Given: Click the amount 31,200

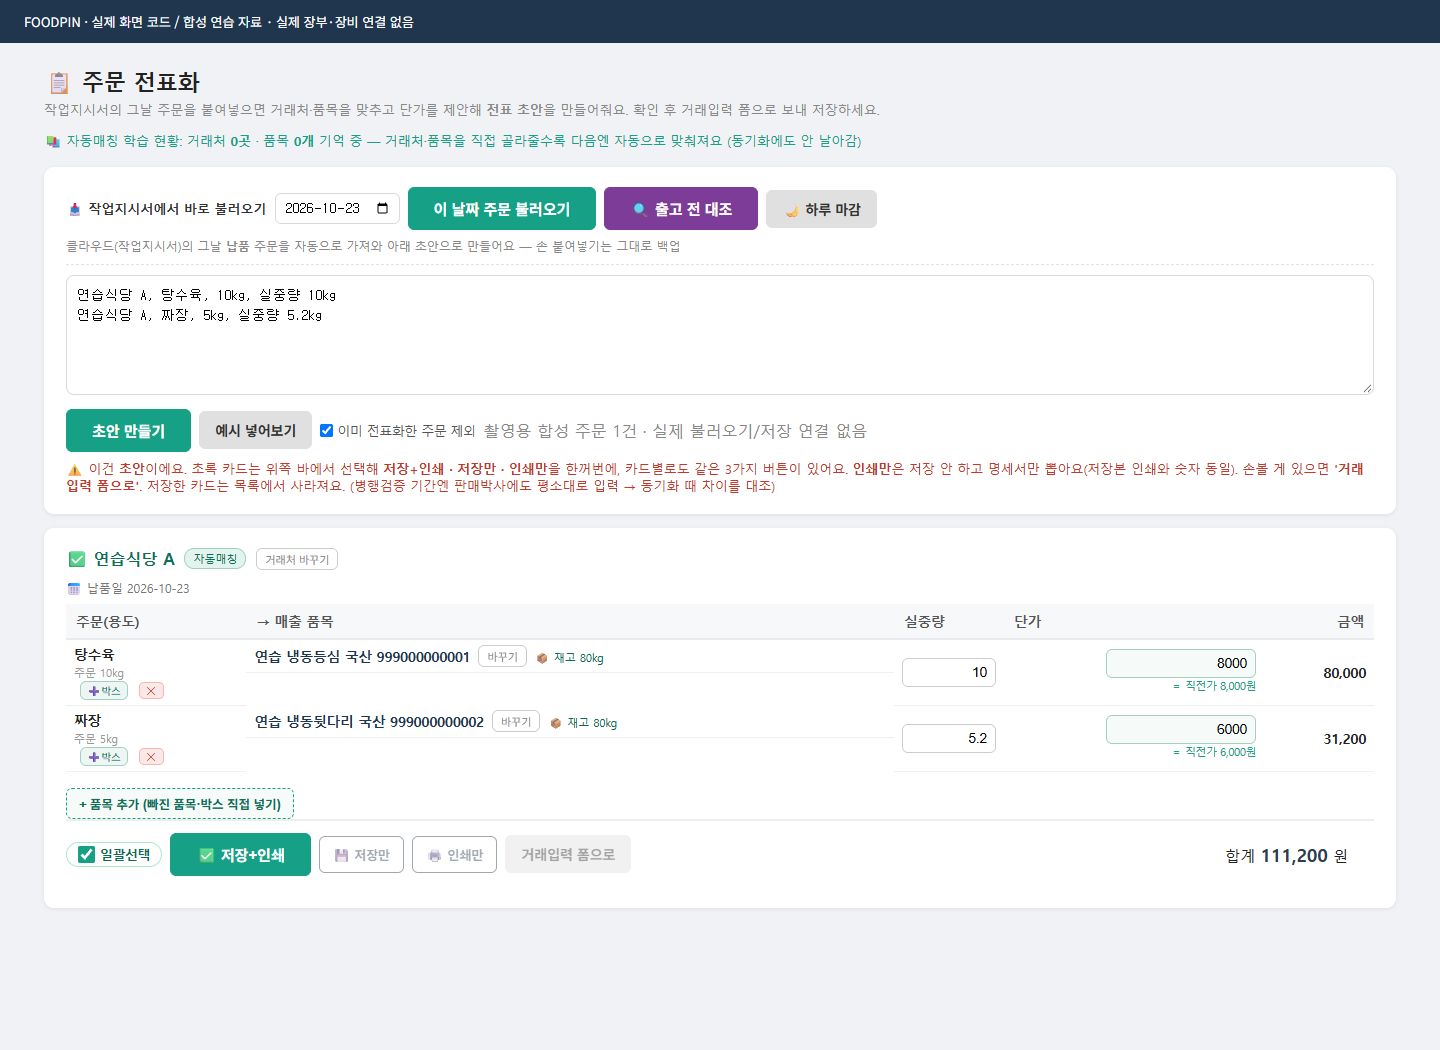Looking at the screenshot, I should [1345, 739].
